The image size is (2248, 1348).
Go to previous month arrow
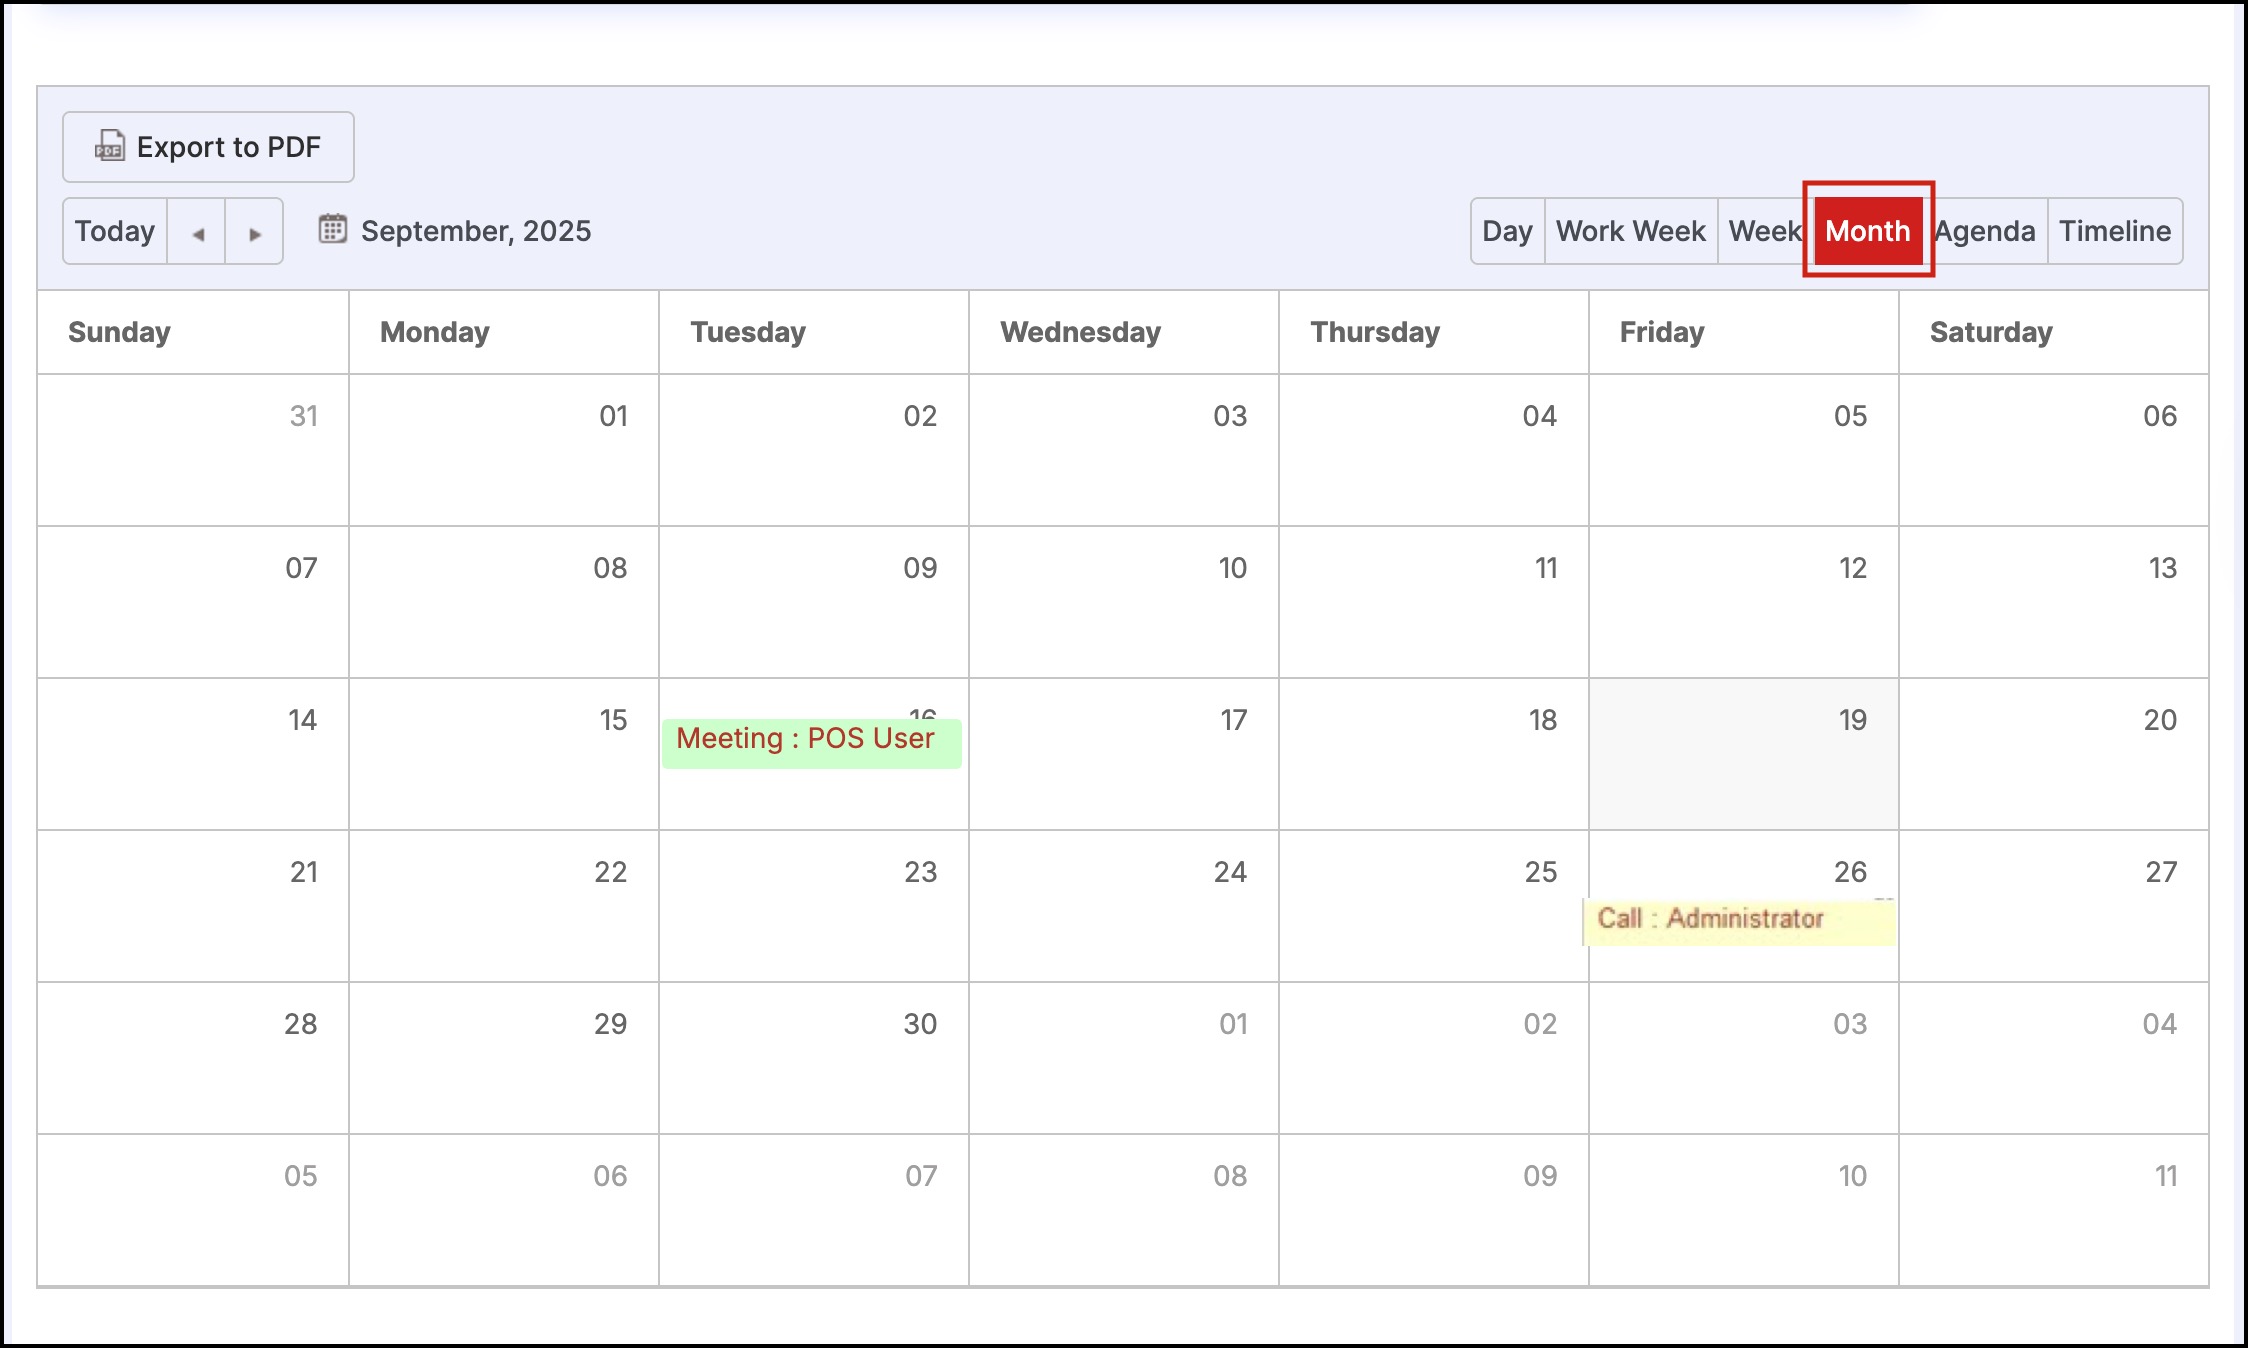tap(197, 232)
